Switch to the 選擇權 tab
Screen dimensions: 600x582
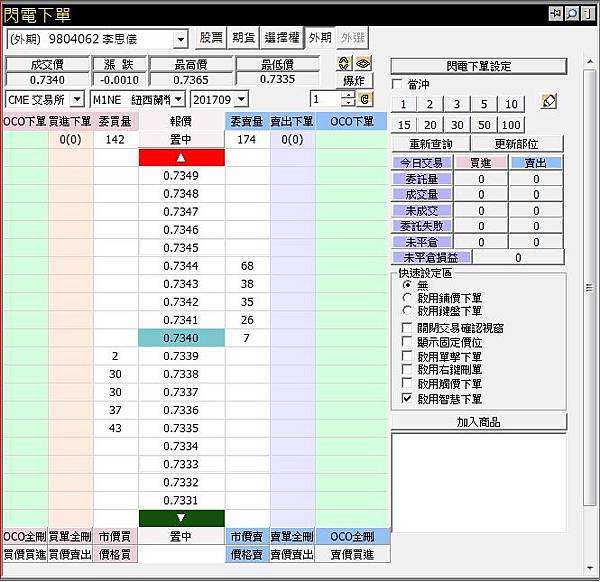(x=282, y=38)
